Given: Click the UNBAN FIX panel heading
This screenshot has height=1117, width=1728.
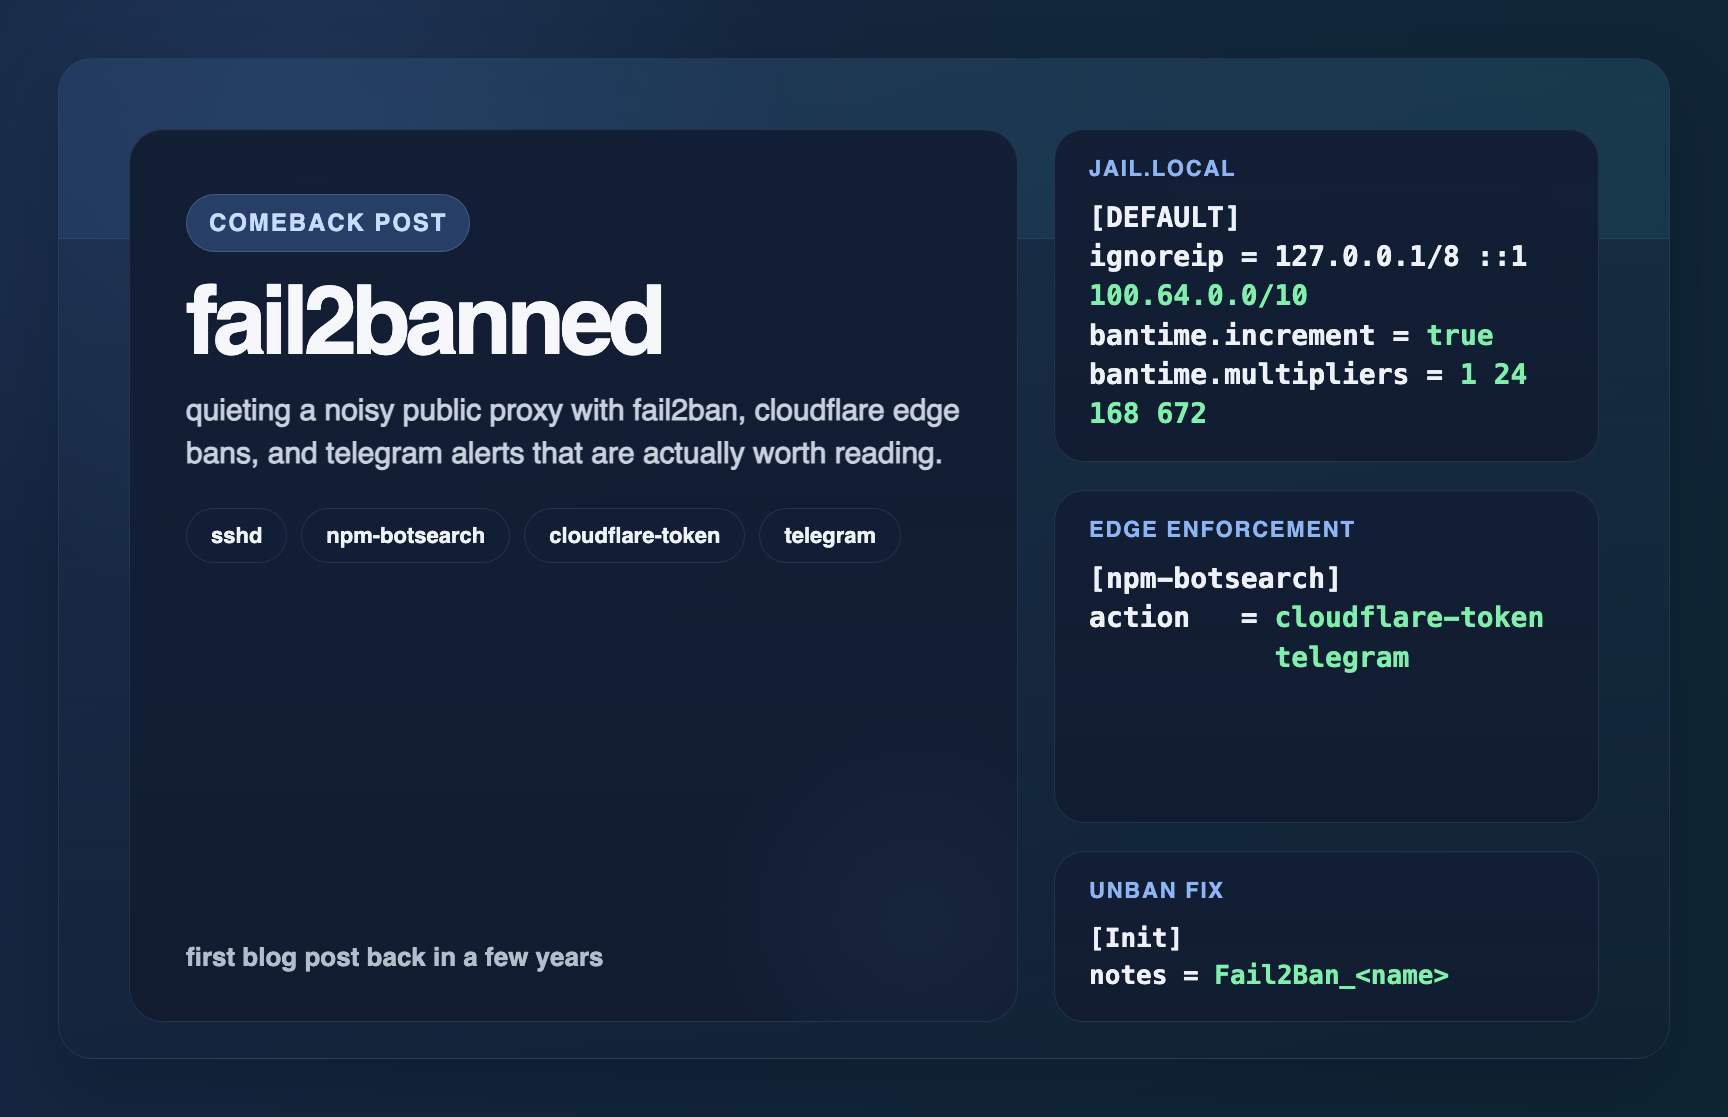Looking at the screenshot, I should (1155, 890).
